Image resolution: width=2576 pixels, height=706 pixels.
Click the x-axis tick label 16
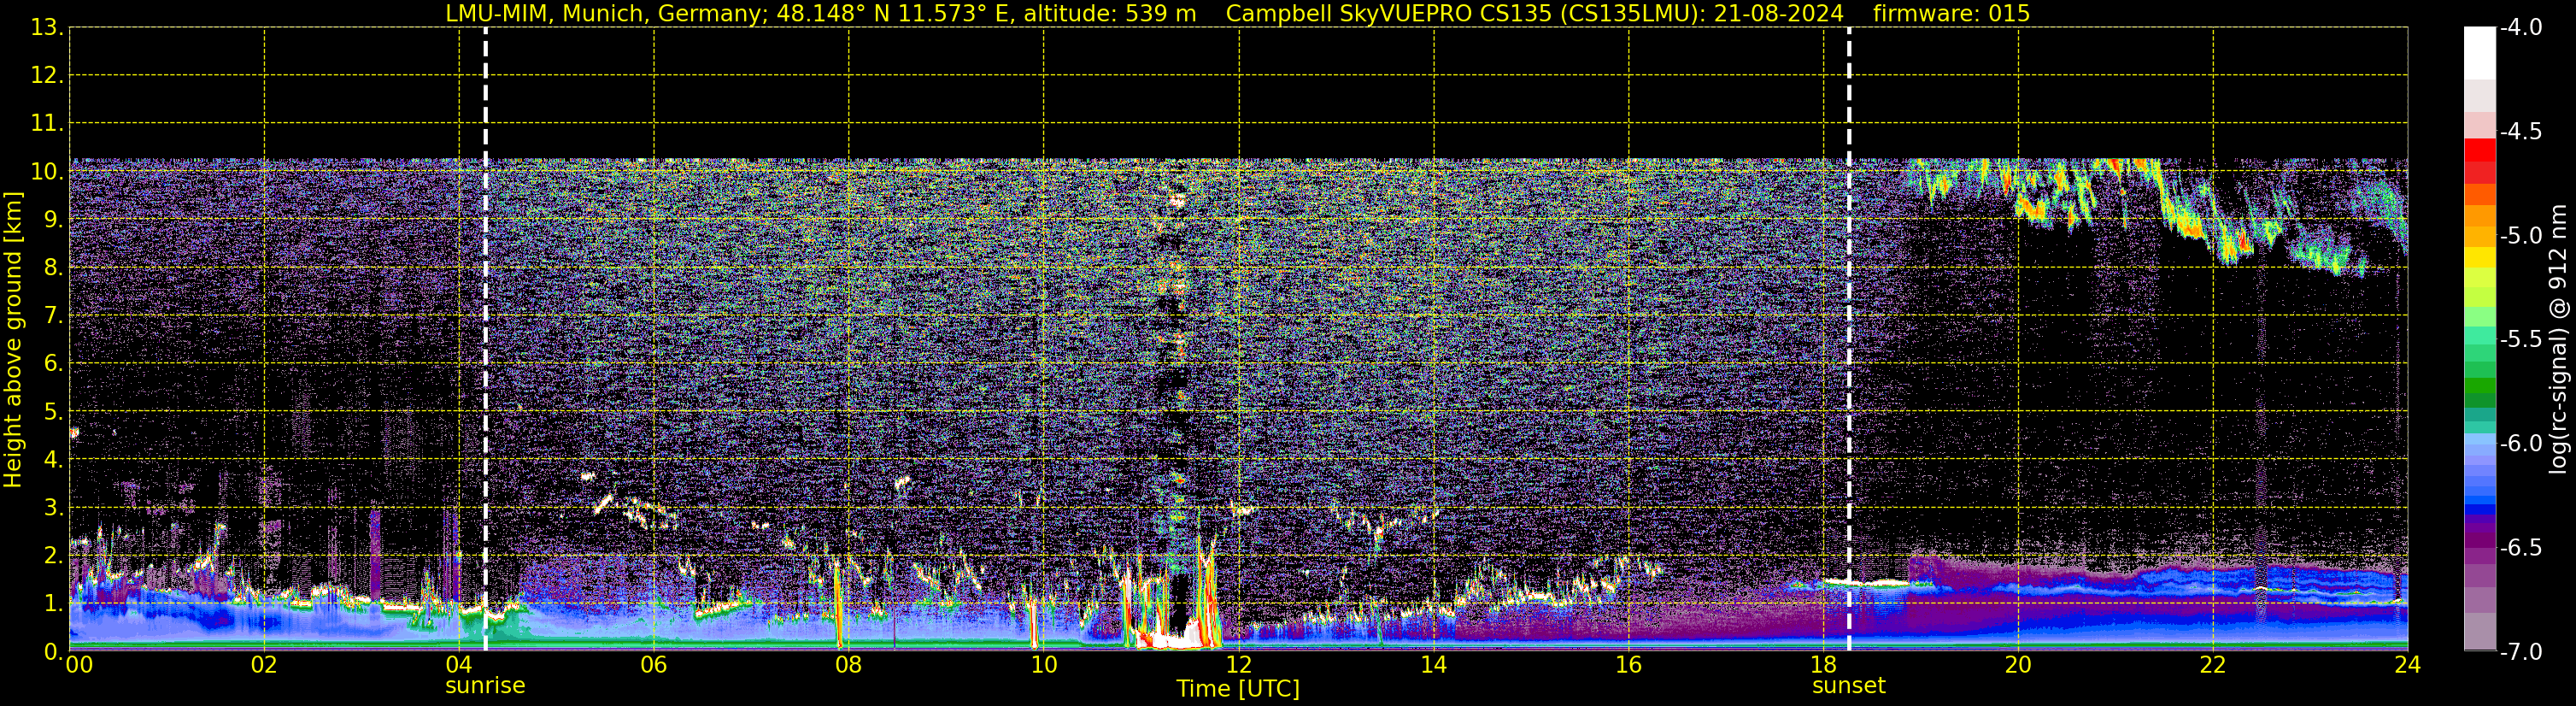[x=1628, y=664]
